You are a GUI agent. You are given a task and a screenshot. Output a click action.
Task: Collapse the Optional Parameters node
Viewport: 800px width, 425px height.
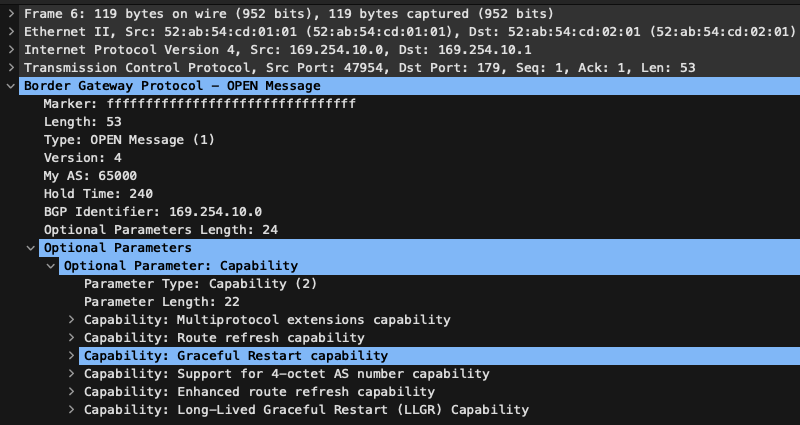tap(31, 247)
